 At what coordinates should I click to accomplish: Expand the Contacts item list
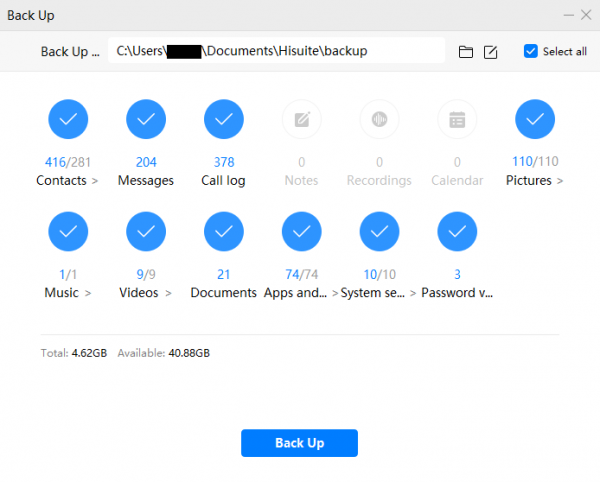[95, 181]
